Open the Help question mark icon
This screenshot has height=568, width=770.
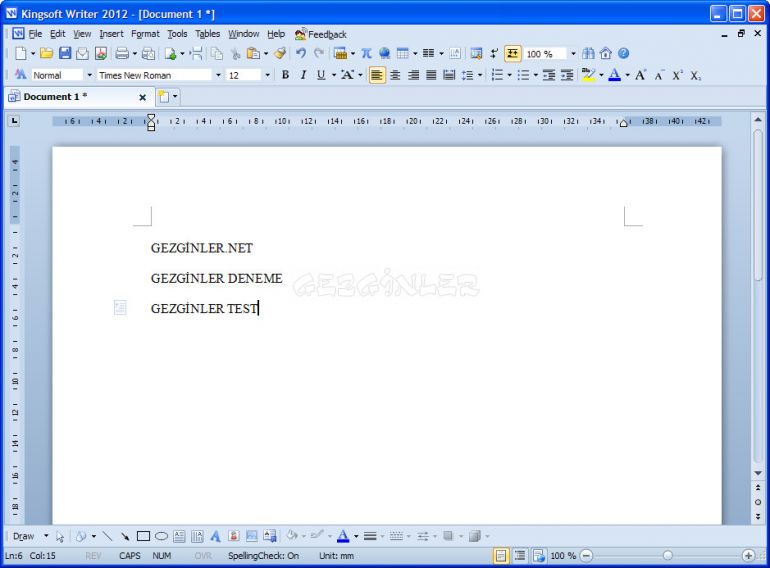pyautogui.click(x=624, y=54)
